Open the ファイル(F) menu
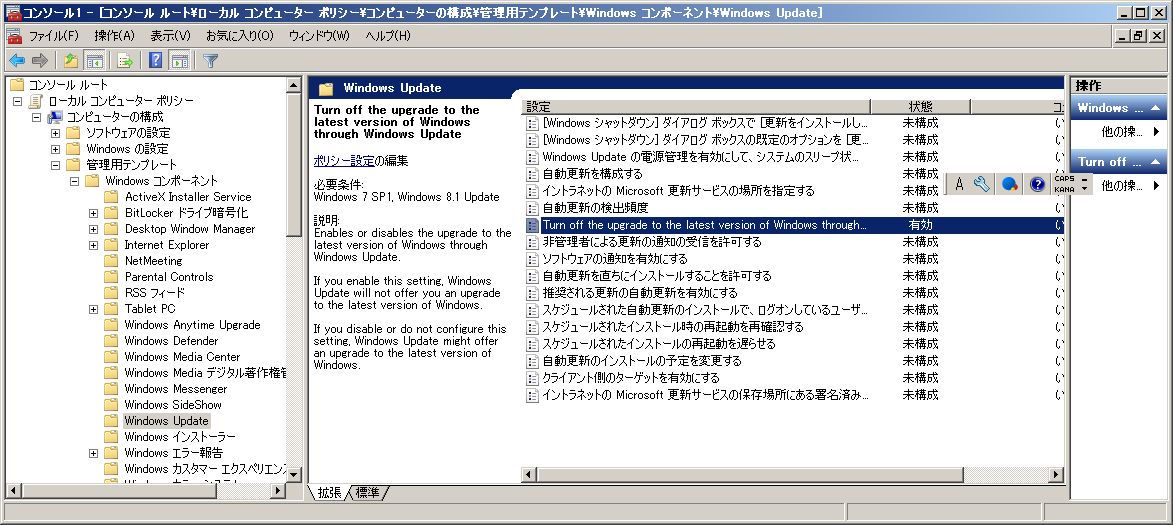 [53, 36]
